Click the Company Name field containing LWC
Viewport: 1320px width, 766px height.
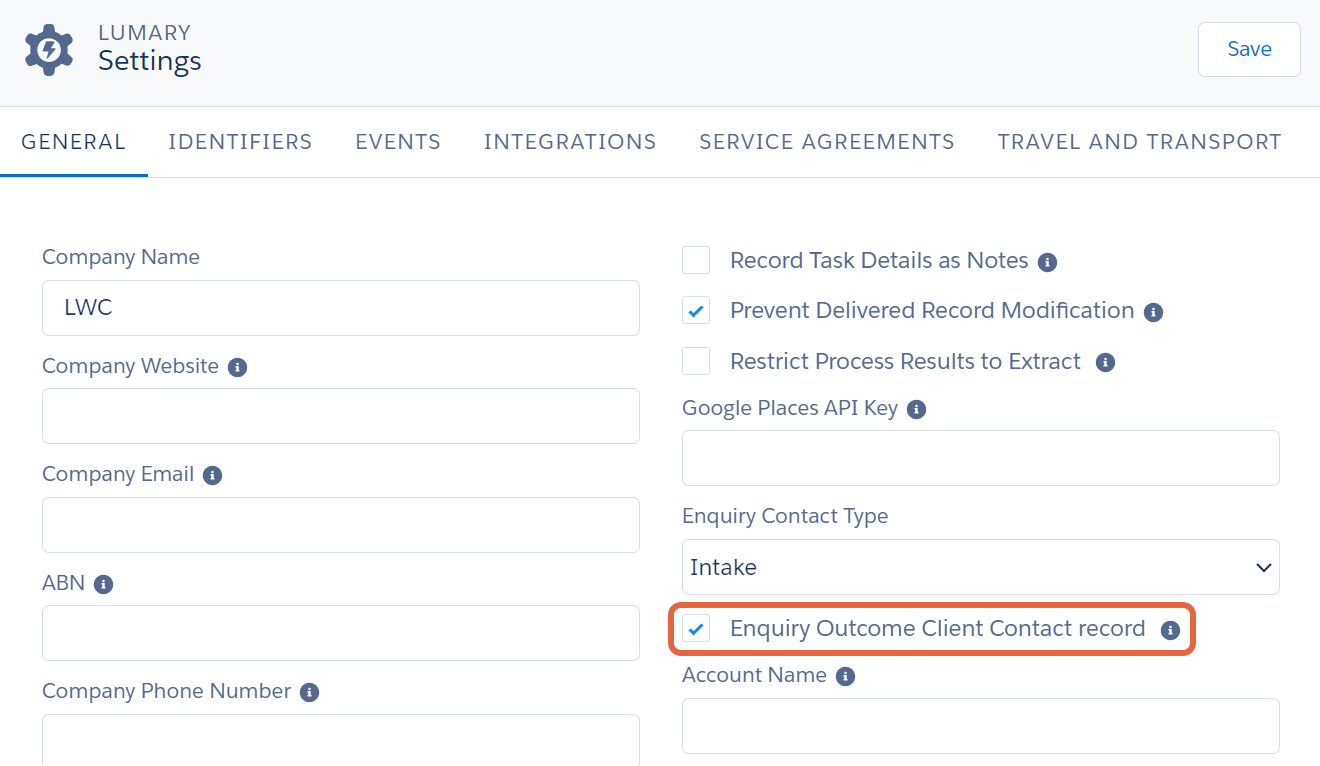pyautogui.click(x=341, y=308)
